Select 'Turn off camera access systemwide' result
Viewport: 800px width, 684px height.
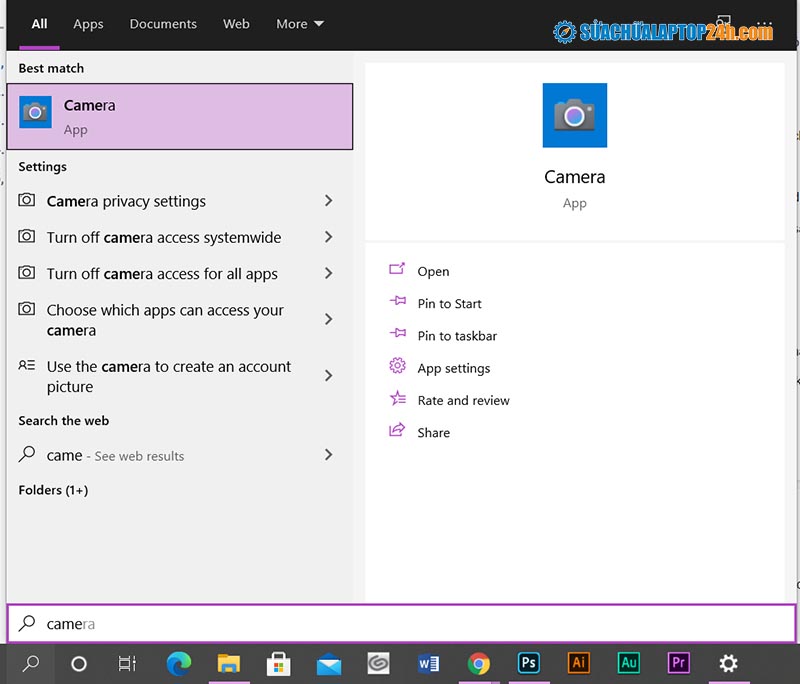[x=180, y=237]
